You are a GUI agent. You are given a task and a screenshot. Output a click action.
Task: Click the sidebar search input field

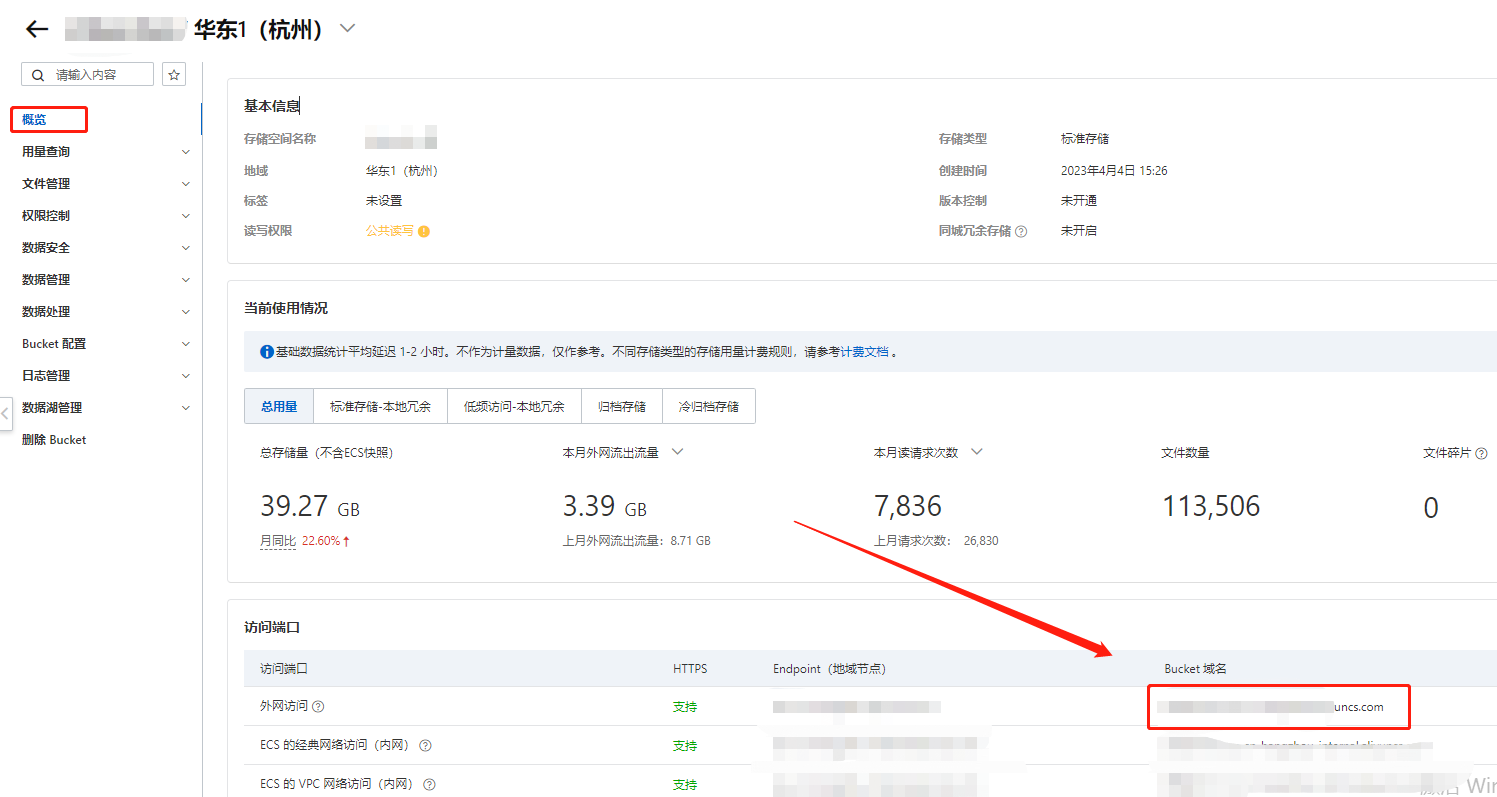click(x=100, y=75)
